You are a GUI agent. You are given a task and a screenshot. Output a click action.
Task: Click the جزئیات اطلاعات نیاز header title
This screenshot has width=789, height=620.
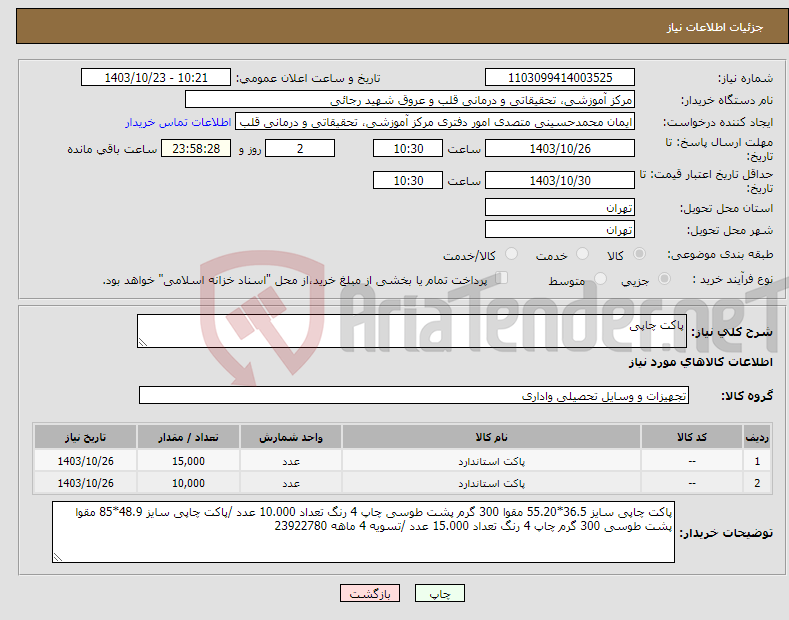click(x=715, y=27)
